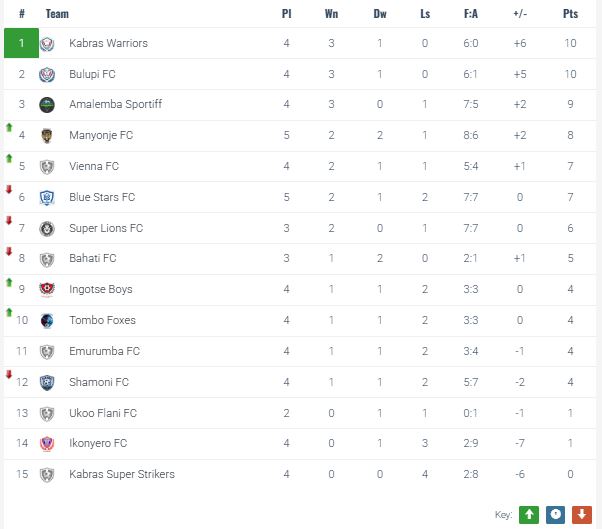Click the Super Lions FC logo
The image size is (602, 529).
(x=47, y=229)
